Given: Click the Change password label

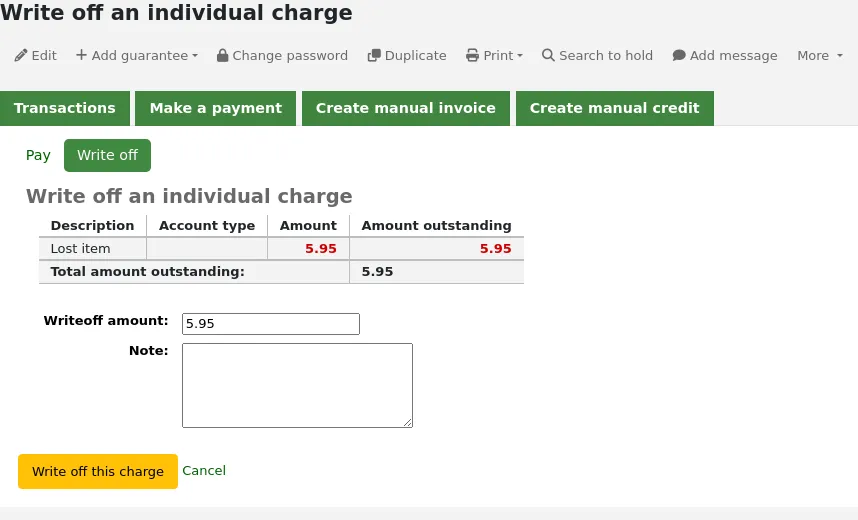Looking at the screenshot, I should coord(290,55).
